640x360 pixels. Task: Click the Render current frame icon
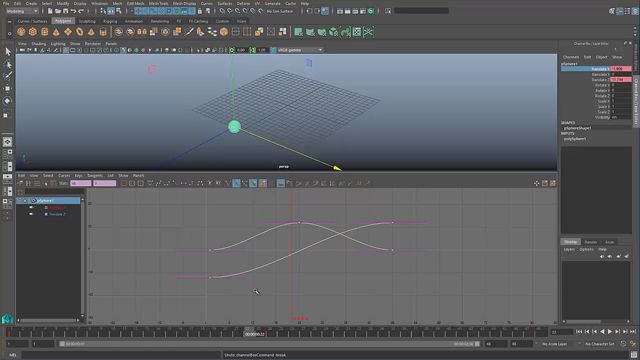(x=347, y=11)
